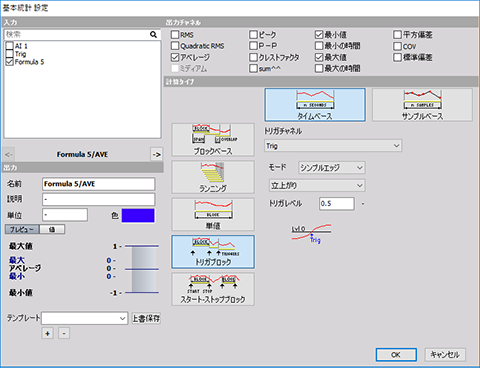Click the Formula 5/AVE channel title
The height and width of the screenshot is (368, 480).
pos(82,154)
